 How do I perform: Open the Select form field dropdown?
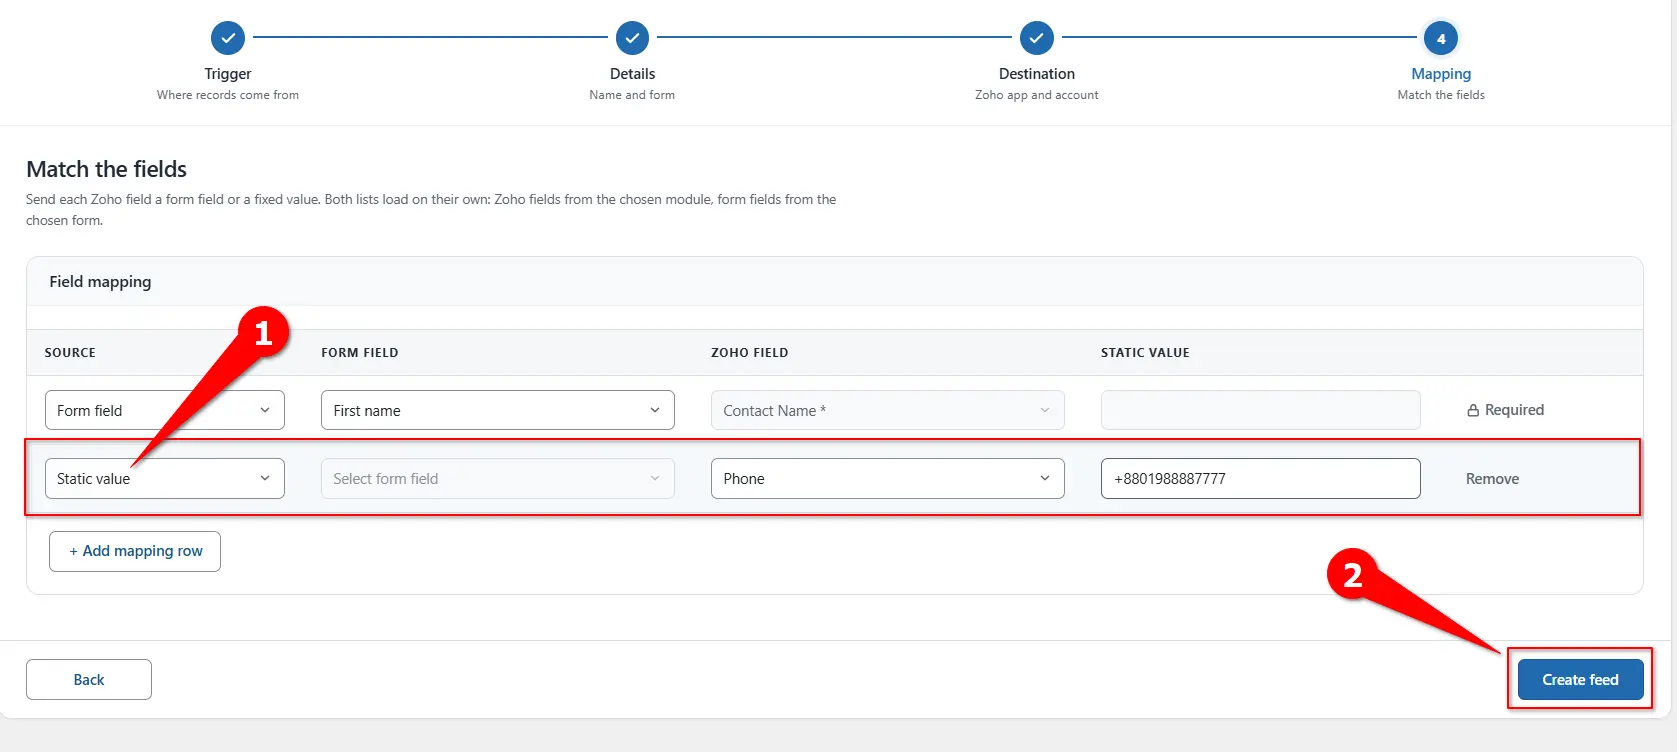point(498,478)
